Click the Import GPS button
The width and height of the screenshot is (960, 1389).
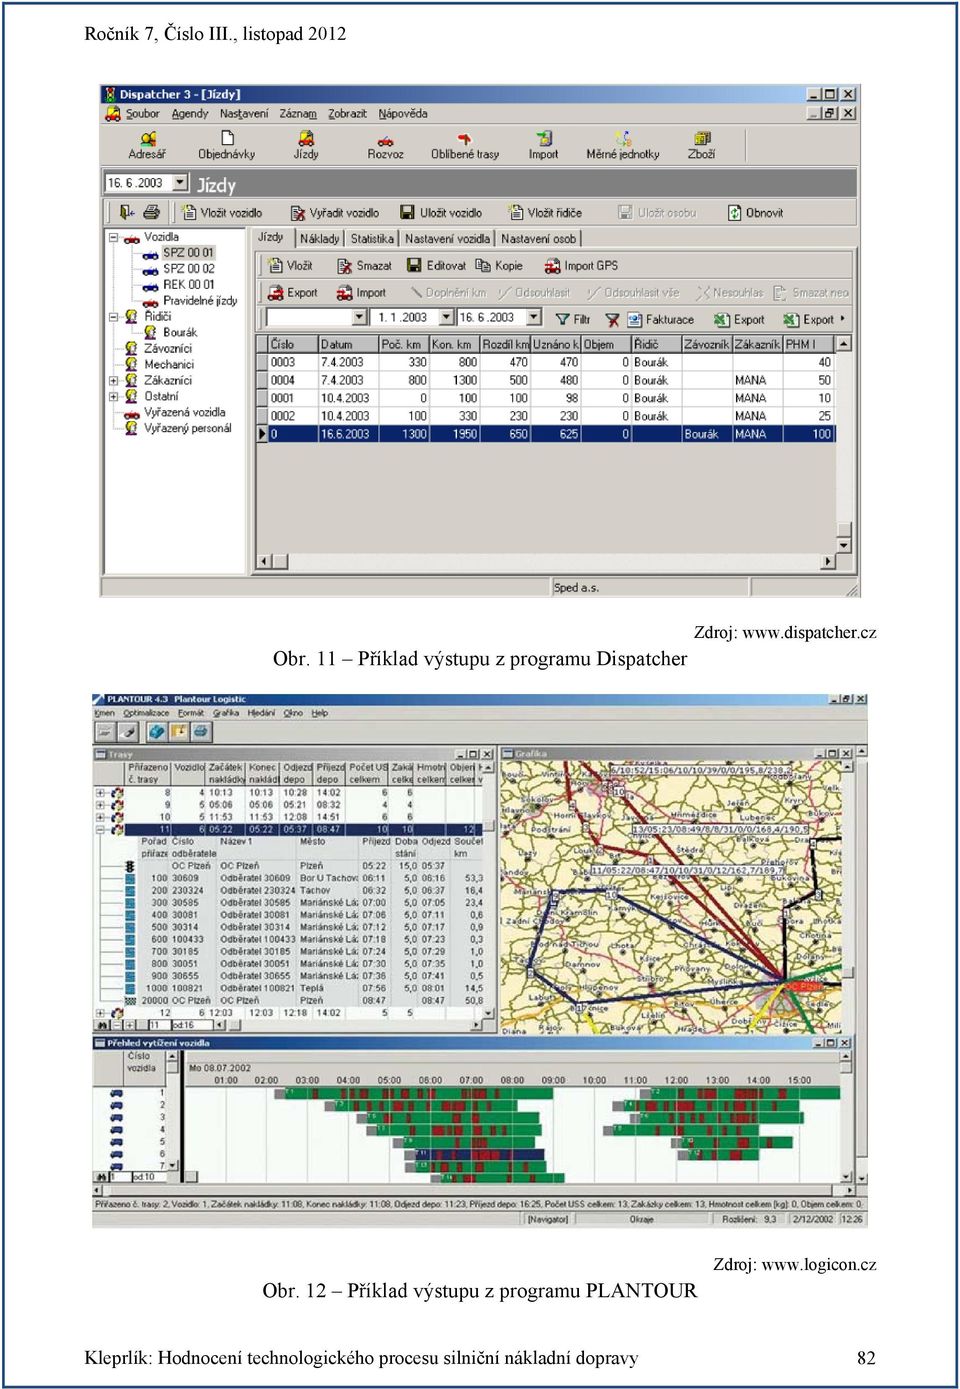click(x=582, y=266)
